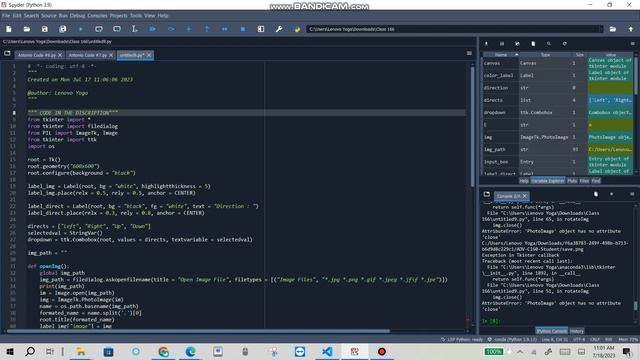
Task: Close the Console 1/A tab
Action: (x=525, y=196)
